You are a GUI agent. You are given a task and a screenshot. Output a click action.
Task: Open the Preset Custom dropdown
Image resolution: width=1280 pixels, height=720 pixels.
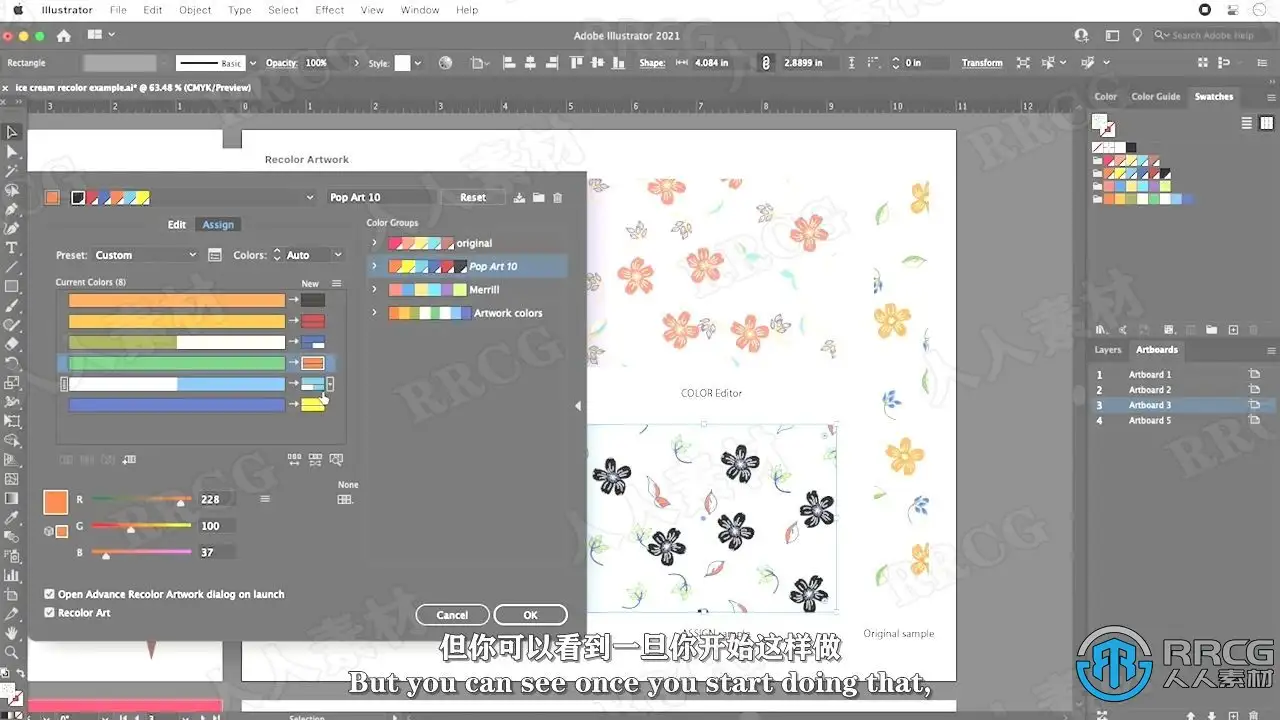point(147,255)
